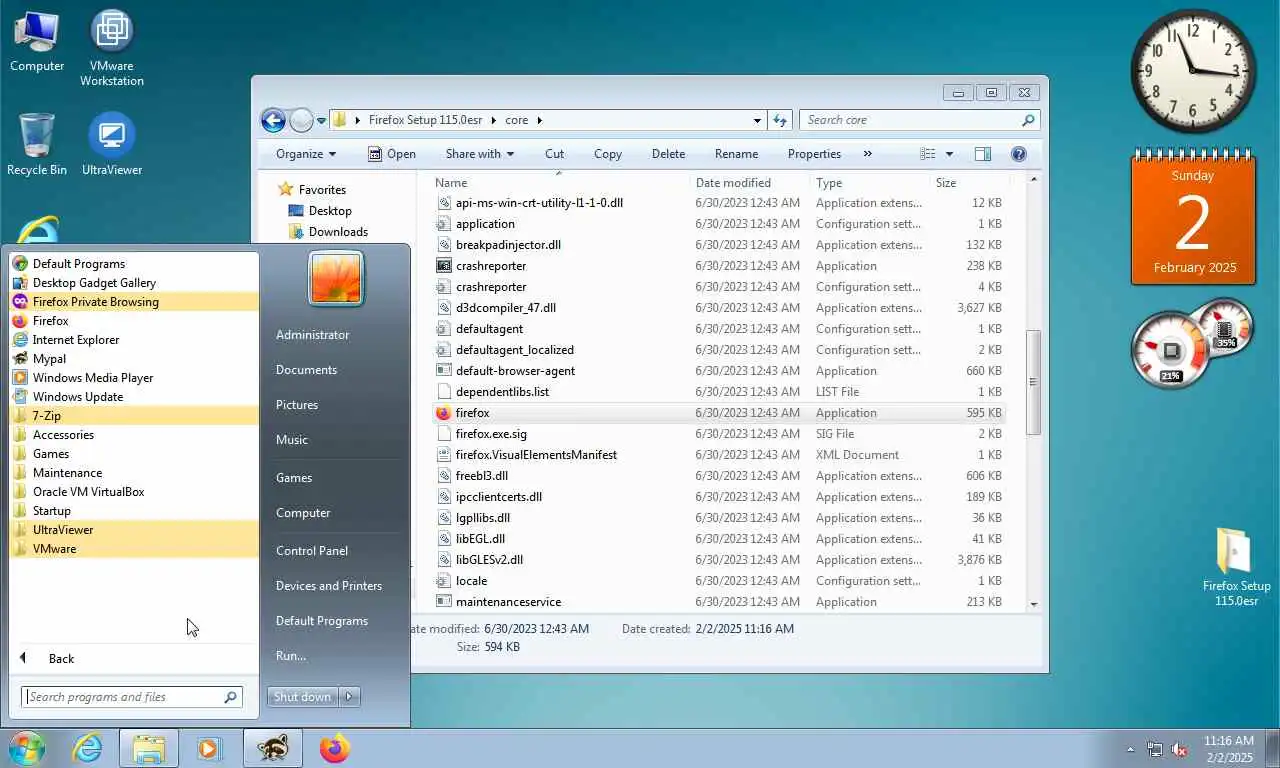Image resolution: width=1280 pixels, height=768 pixels.
Task: Click Documents in Start menu right pane
Action: (x=307, y=370)
